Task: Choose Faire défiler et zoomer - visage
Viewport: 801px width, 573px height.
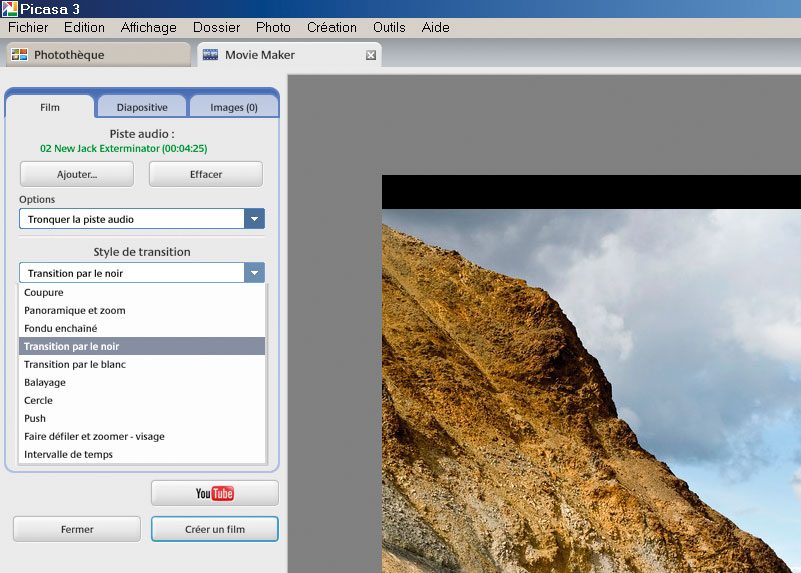Action: tap(142, 436)
